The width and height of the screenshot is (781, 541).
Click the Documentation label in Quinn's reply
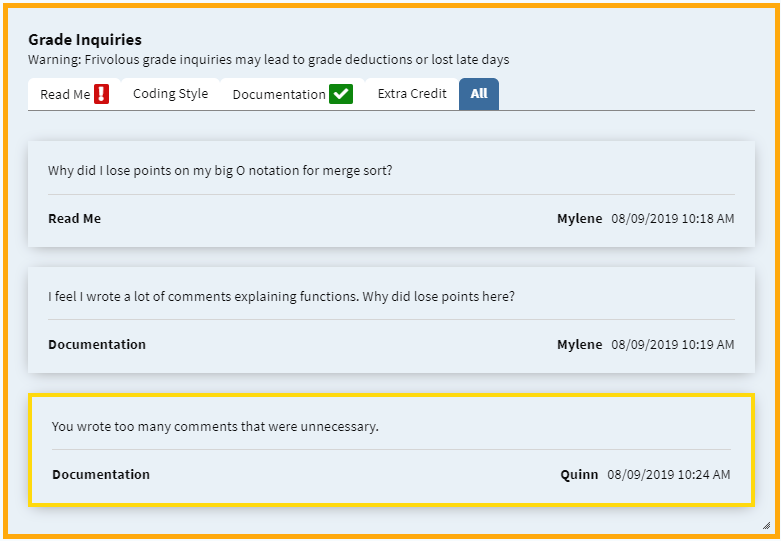pos(101,475)
